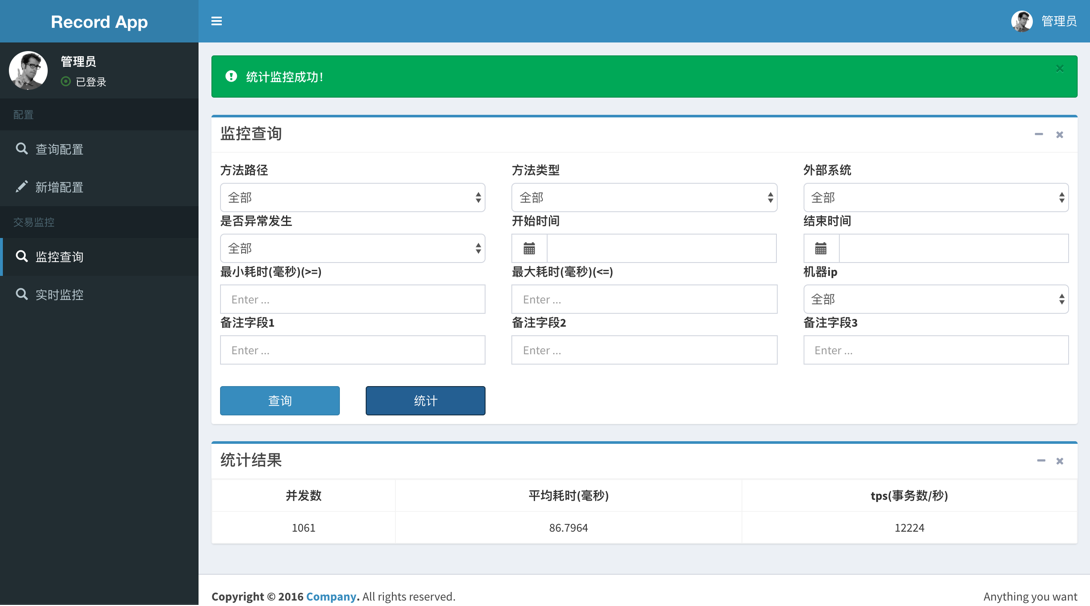Viewport: 1090px width, 606px height.
Task: Click the search icon beside 查询配置
Action: coord(22,149)
